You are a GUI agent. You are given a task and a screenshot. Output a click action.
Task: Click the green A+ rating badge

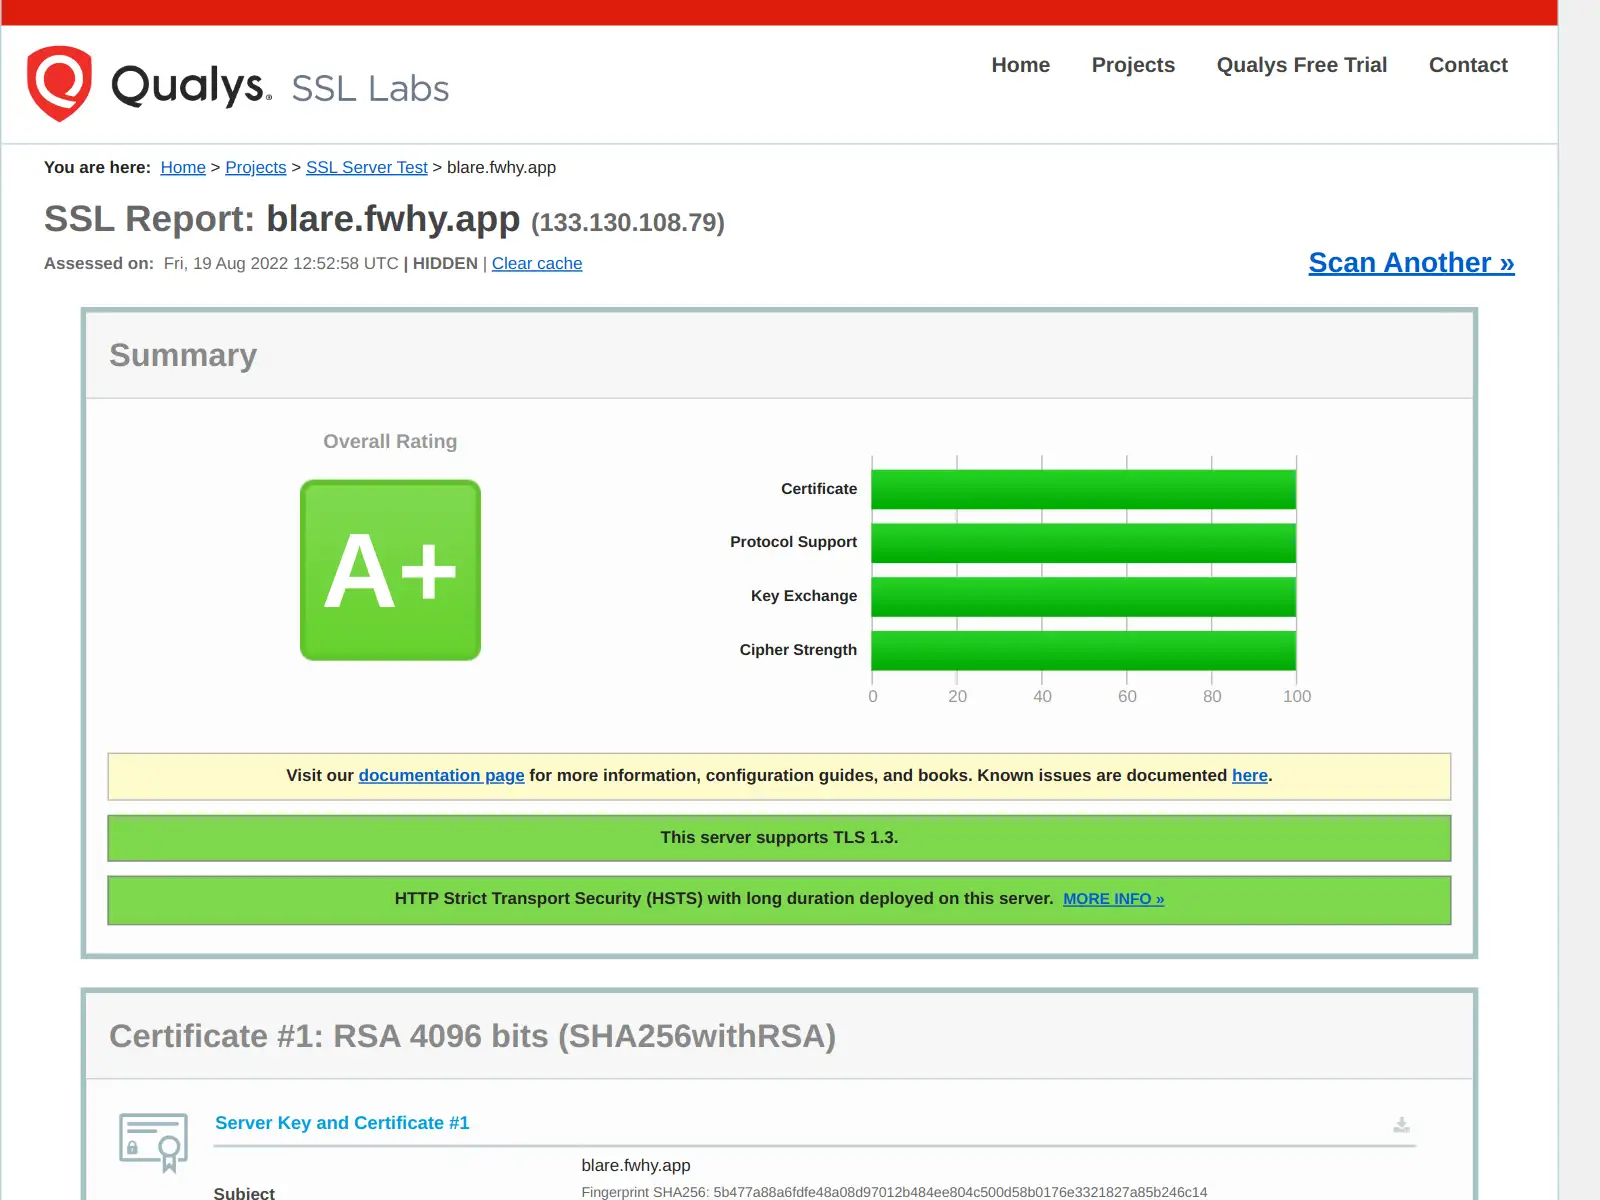(390, 570)
